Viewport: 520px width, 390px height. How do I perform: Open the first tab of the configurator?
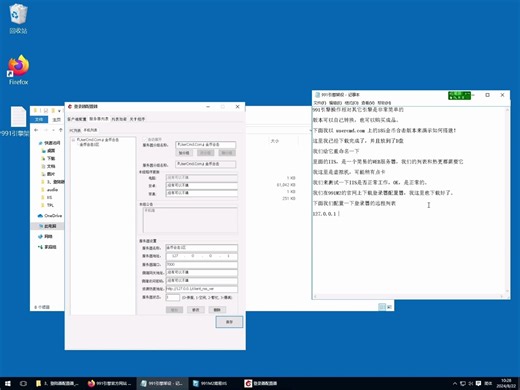tap(77, 119)
